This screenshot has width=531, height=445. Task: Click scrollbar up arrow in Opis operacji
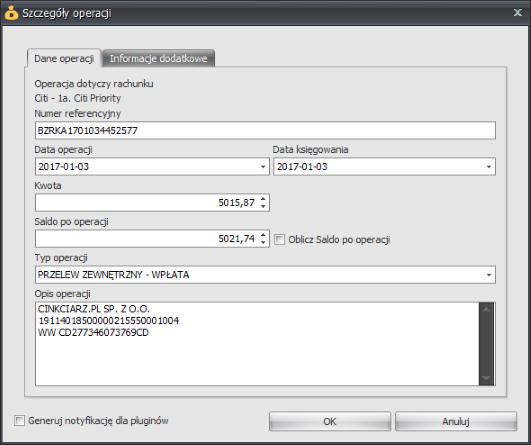point(487,309)
